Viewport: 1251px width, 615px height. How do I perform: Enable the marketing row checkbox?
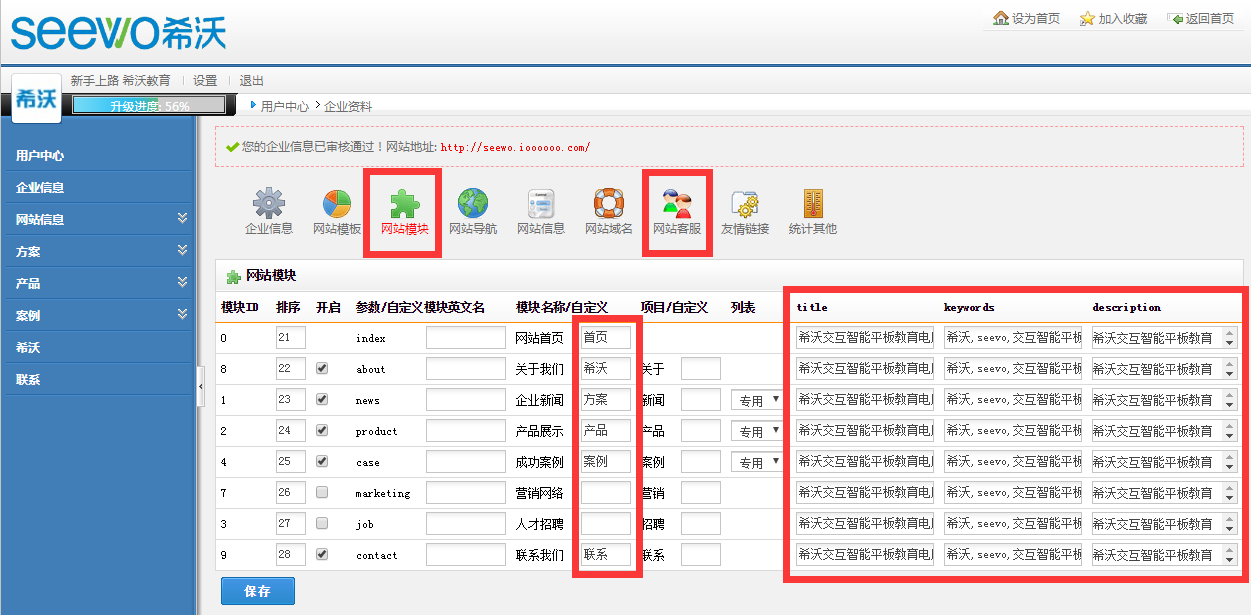[322, 493]
